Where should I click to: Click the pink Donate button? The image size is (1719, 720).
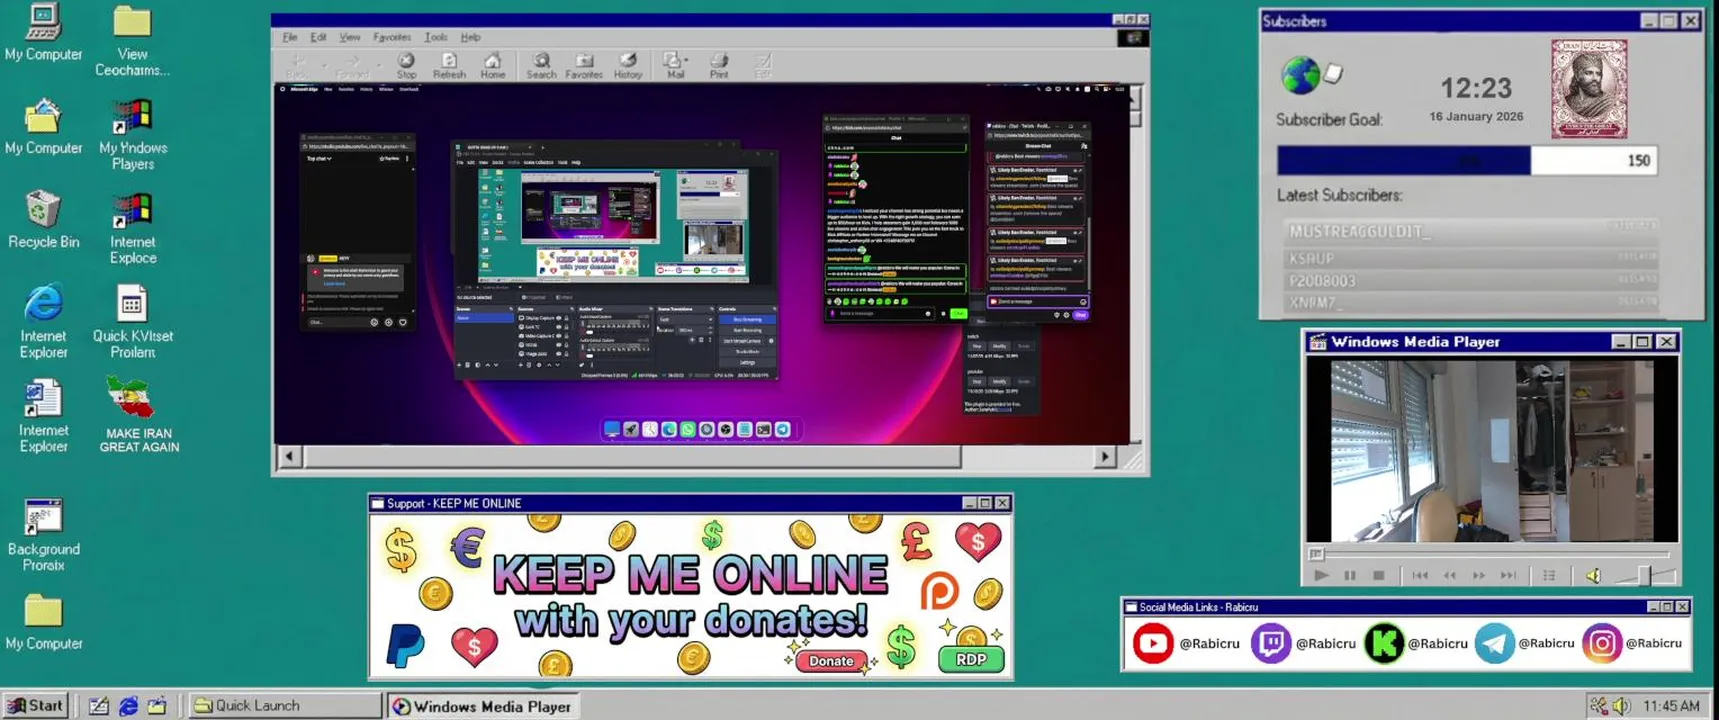coord(831,660)
